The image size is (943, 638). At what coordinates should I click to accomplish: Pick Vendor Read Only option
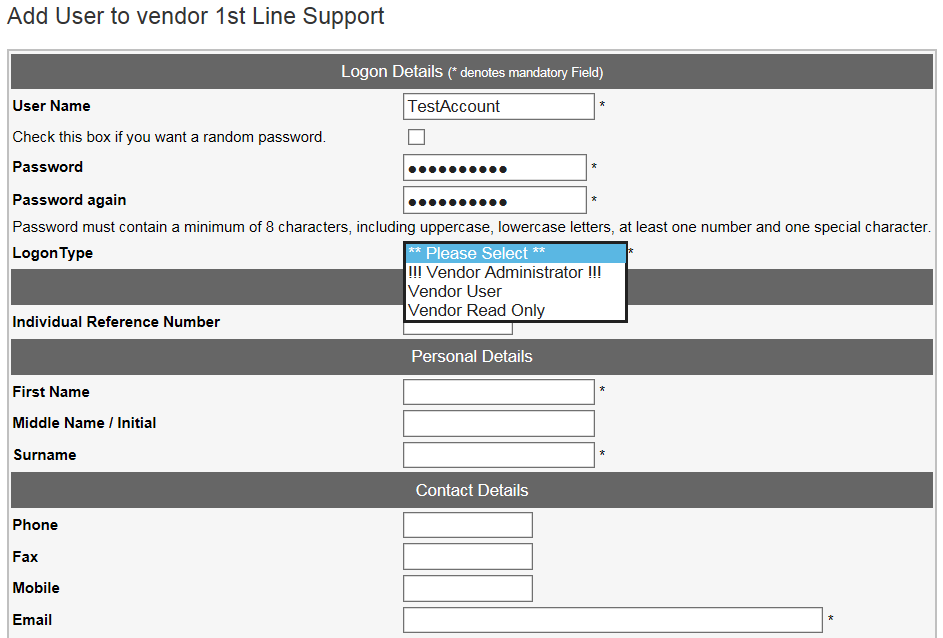click(x=477, y=310)
